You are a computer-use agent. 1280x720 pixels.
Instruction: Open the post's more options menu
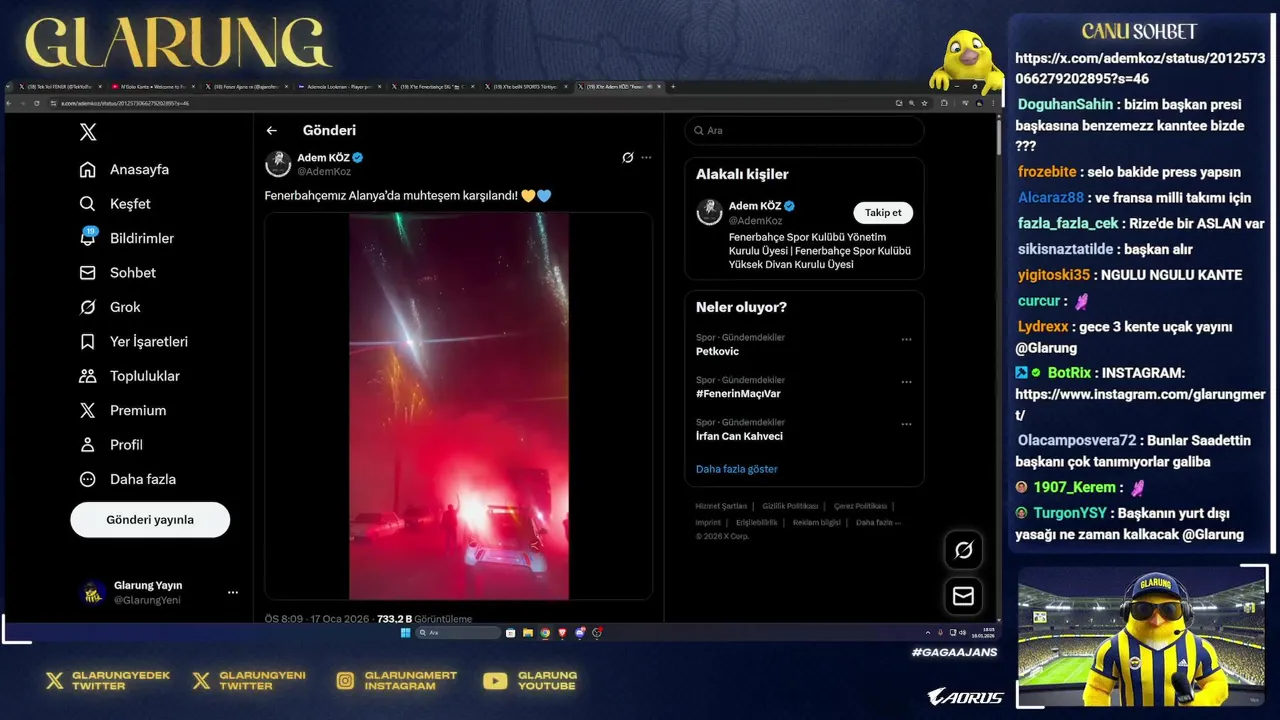[646, 158]
